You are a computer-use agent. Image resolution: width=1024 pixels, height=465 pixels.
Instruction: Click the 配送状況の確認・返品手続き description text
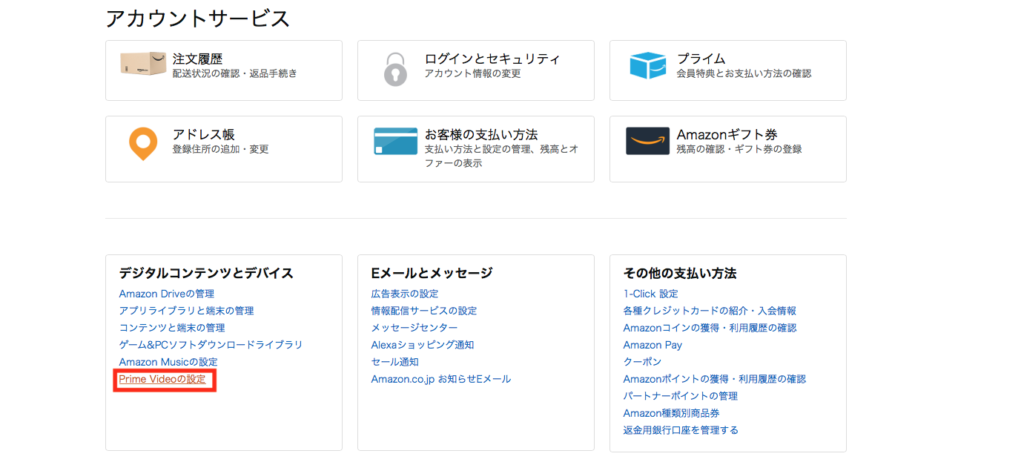(234, 74)
